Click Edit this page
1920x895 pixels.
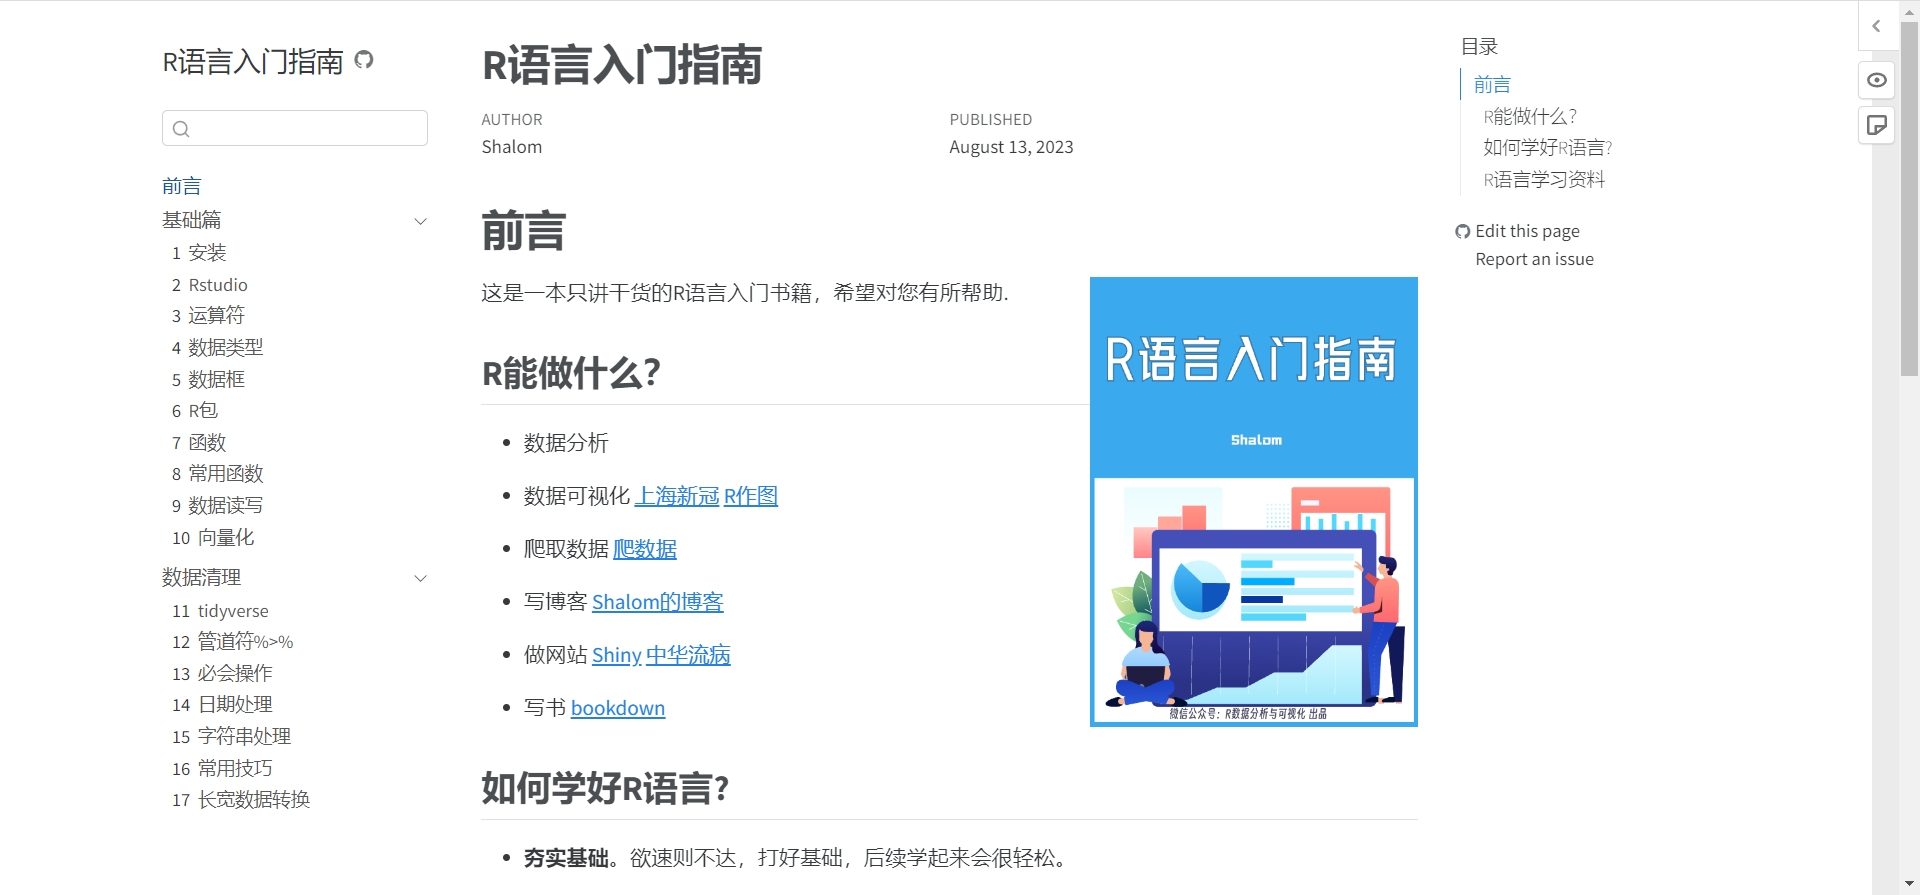click(x=1527, y=232)
